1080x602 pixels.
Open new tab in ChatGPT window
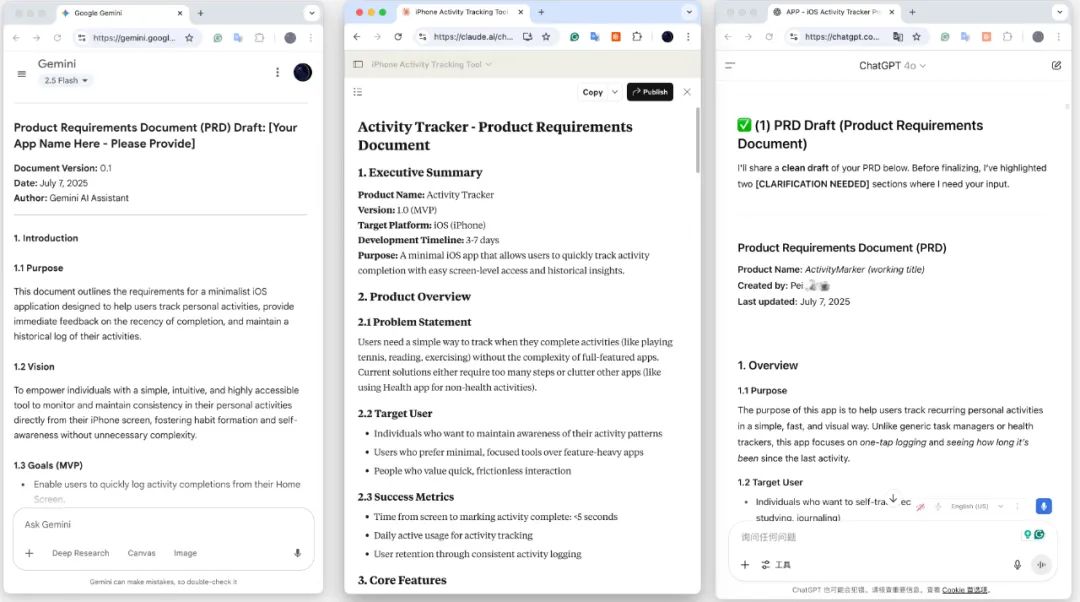click(912, 12)
